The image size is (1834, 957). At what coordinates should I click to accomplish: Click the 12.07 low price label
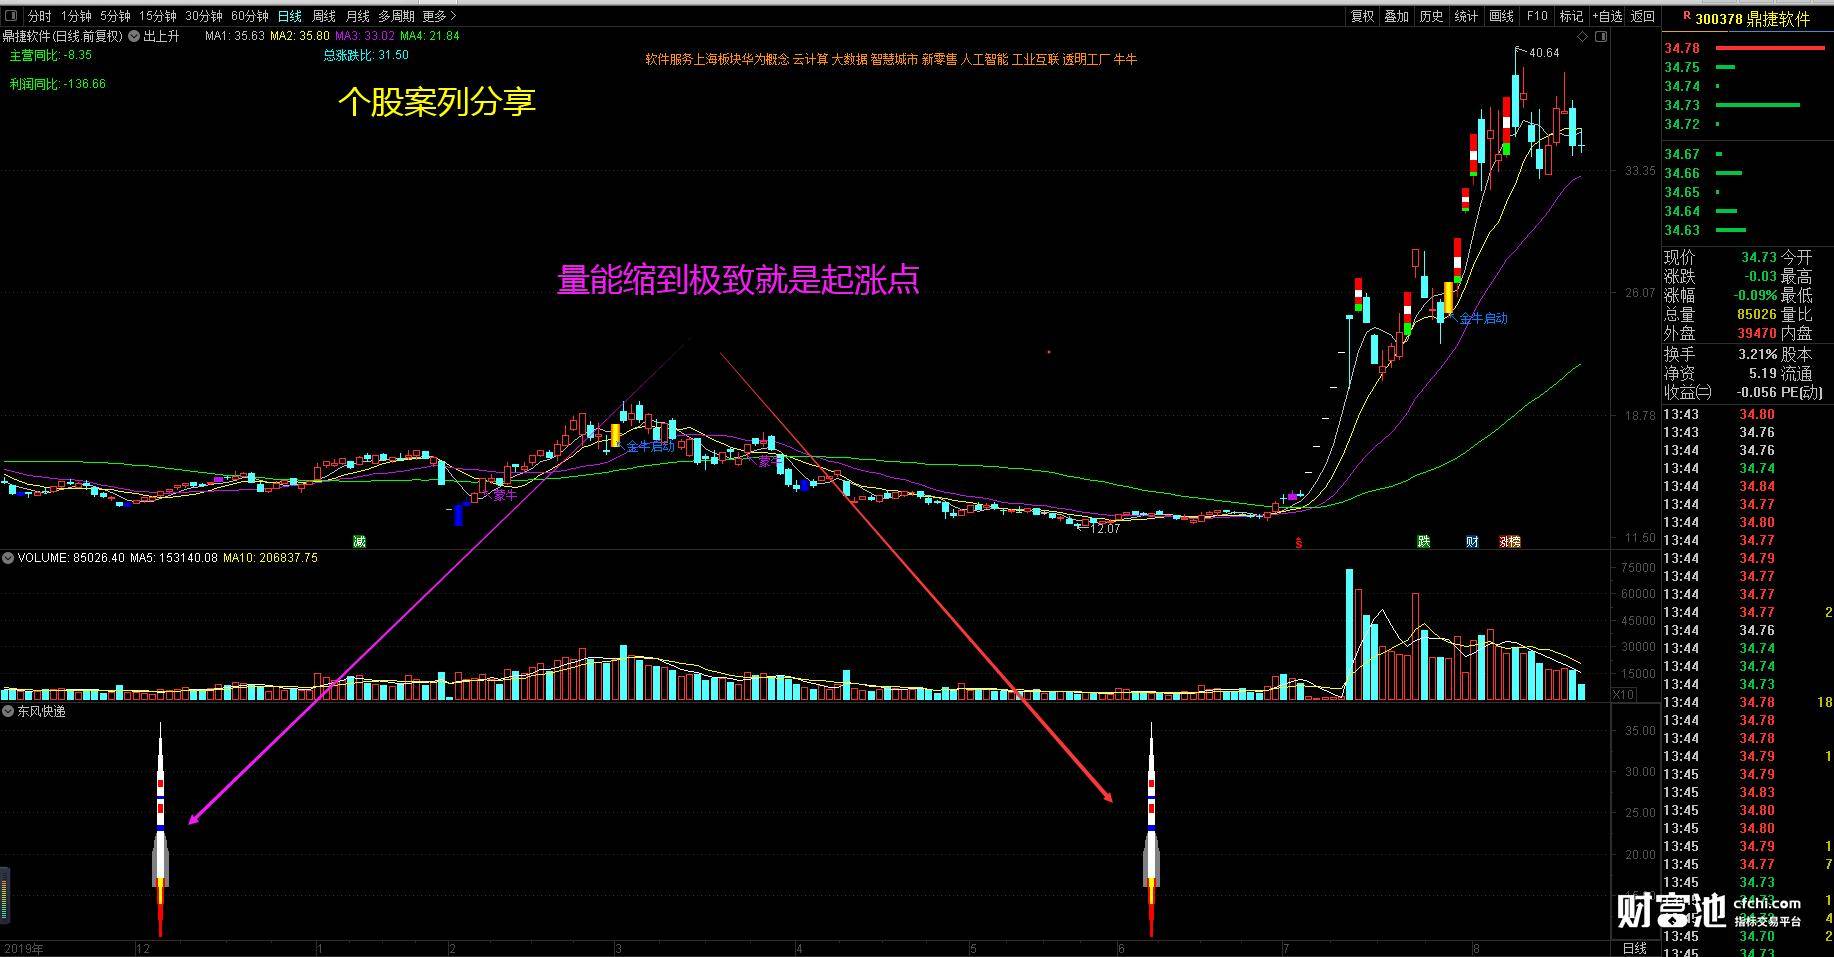click(x=1106, y=528)
